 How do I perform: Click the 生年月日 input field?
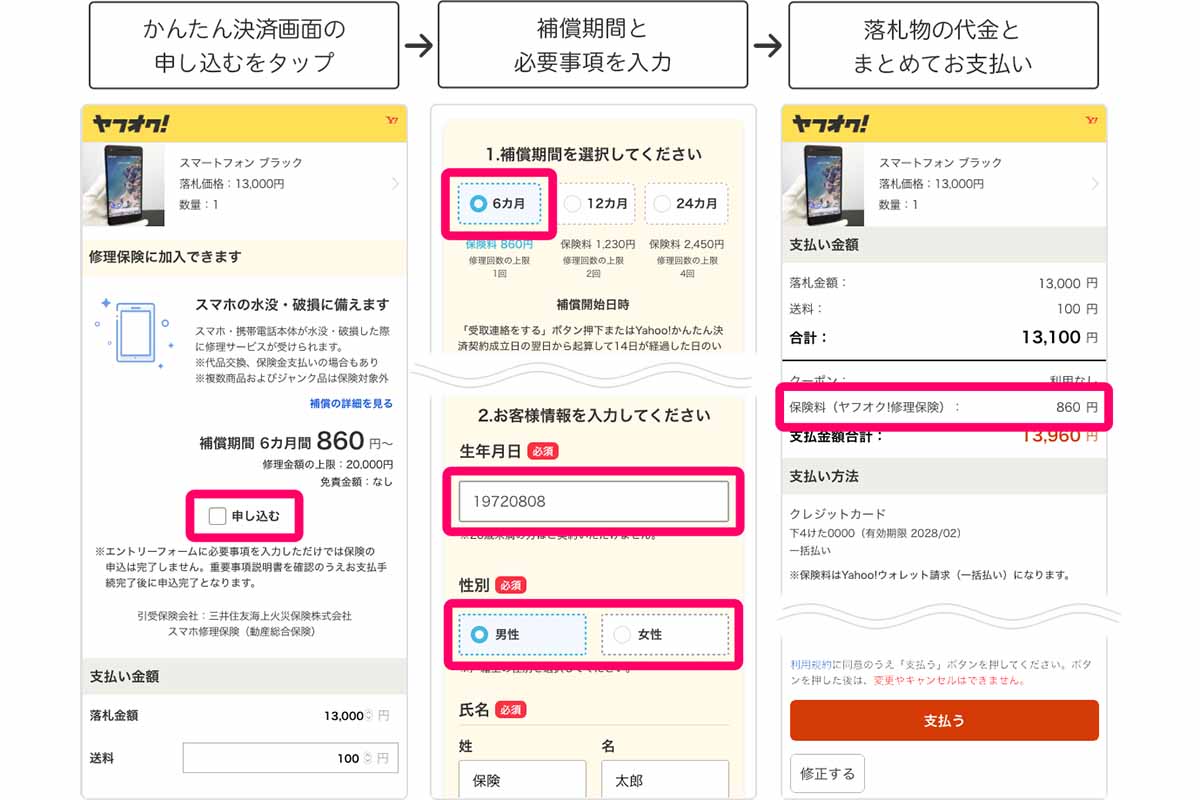[593, 501]
